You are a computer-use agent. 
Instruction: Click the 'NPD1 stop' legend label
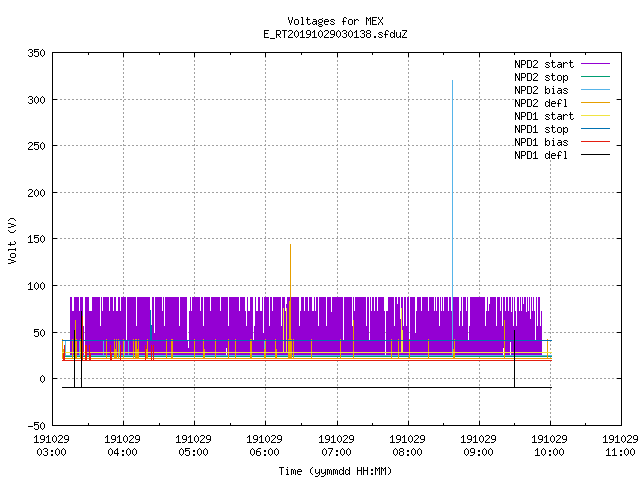click(x=541, y=129)
